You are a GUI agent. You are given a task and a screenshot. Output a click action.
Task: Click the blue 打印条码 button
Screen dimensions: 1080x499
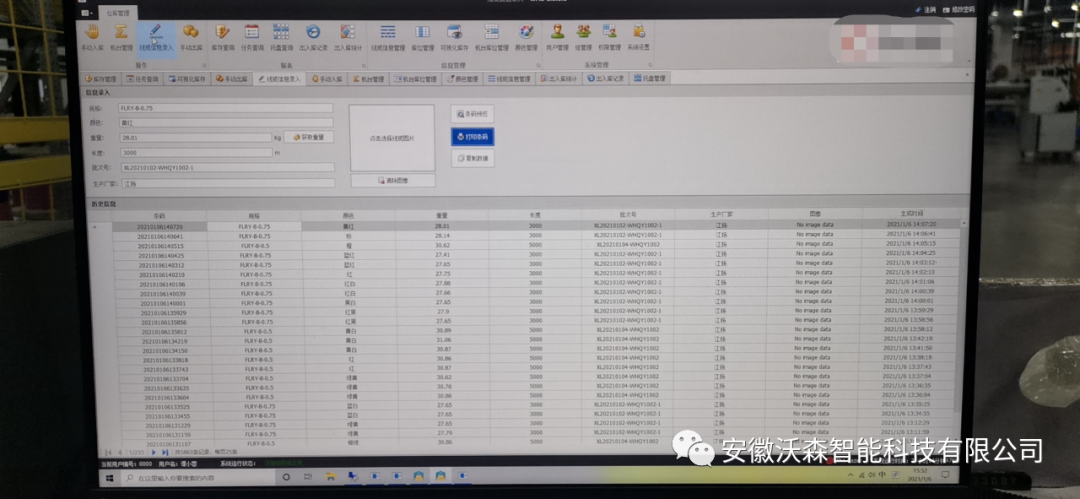pos(472,136)
